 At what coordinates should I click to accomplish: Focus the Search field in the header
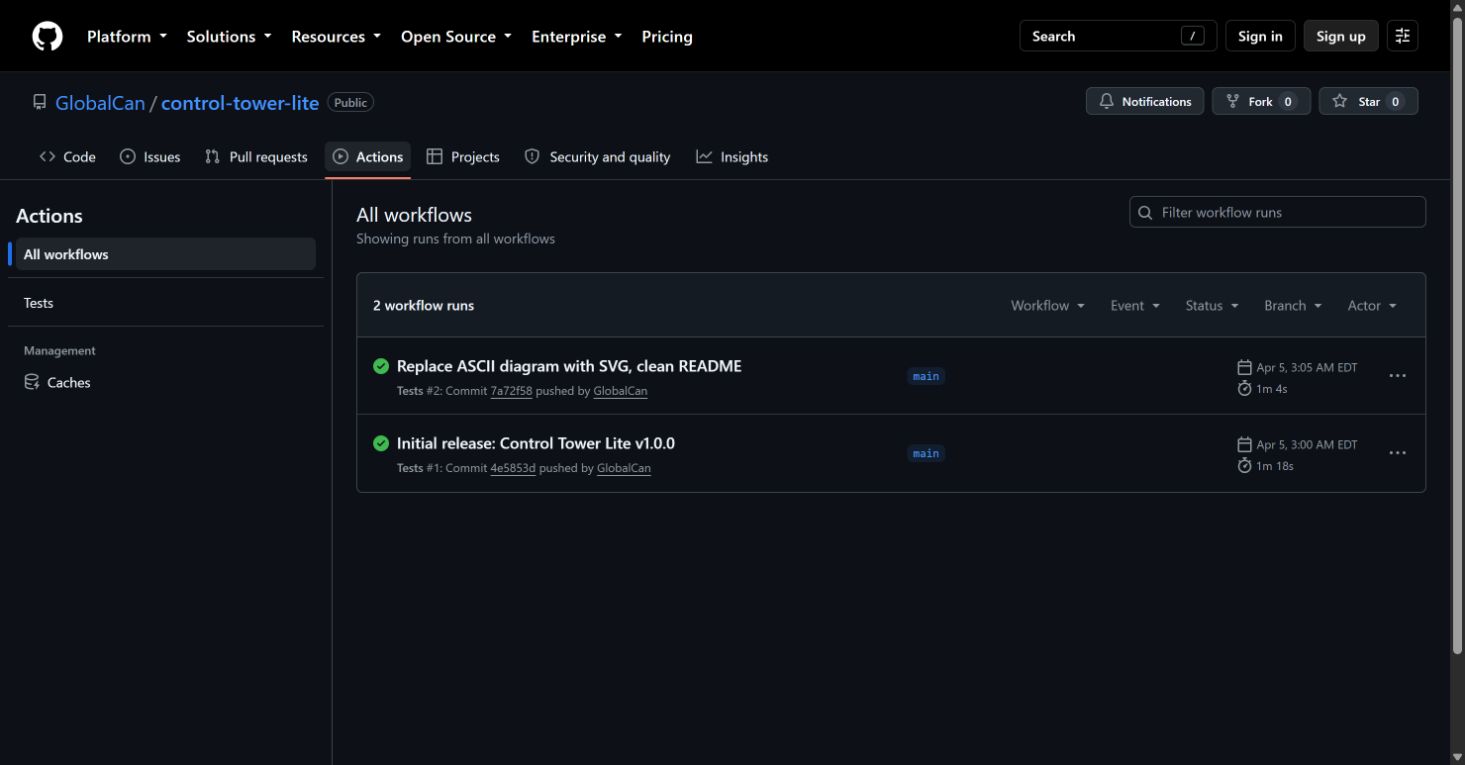(1118, 36)
